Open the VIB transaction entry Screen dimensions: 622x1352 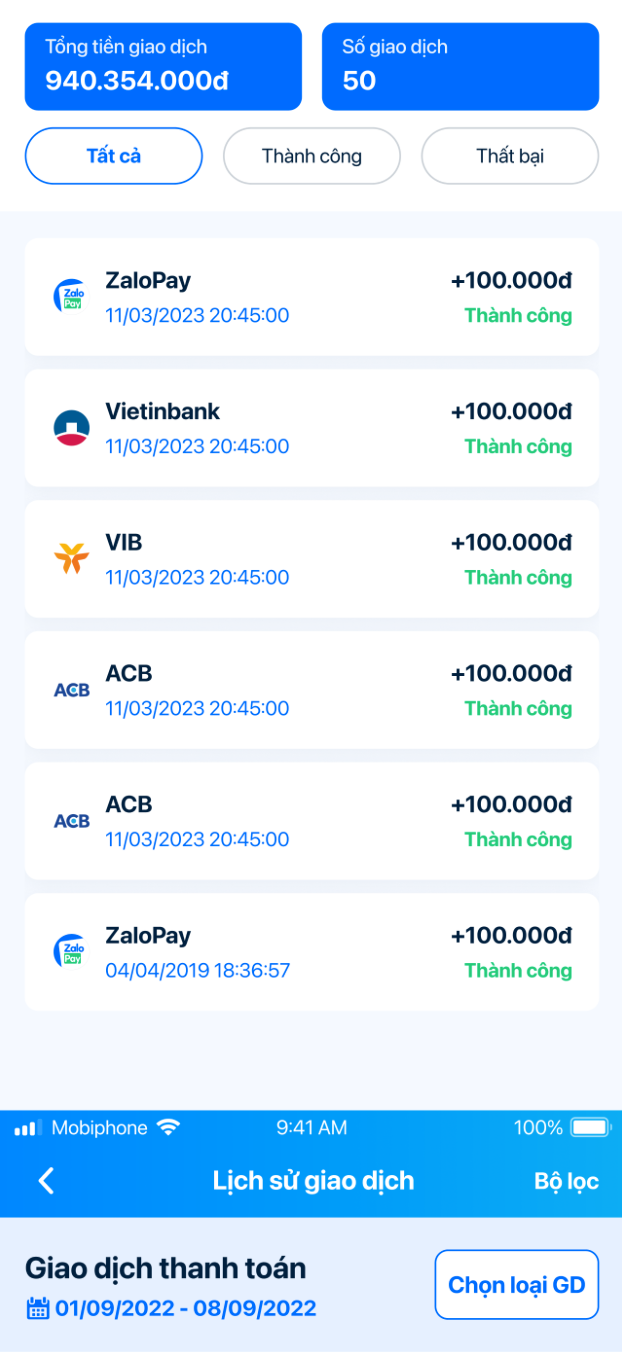pos(312,559)
